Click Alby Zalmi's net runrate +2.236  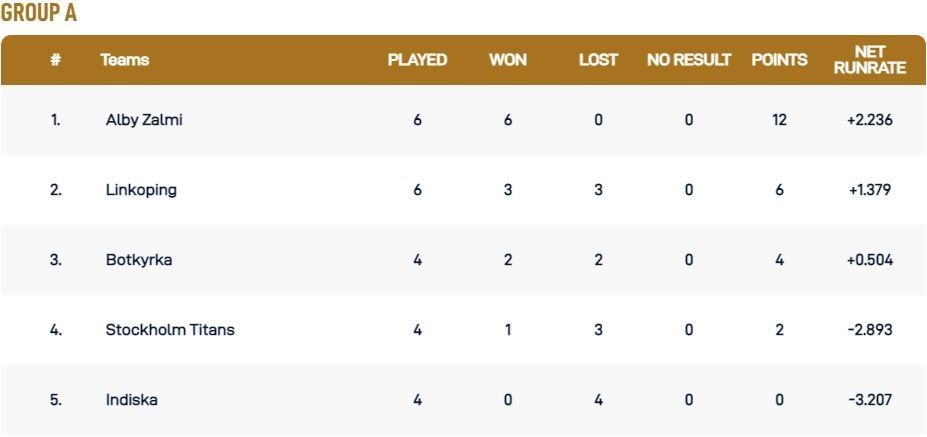870,120
